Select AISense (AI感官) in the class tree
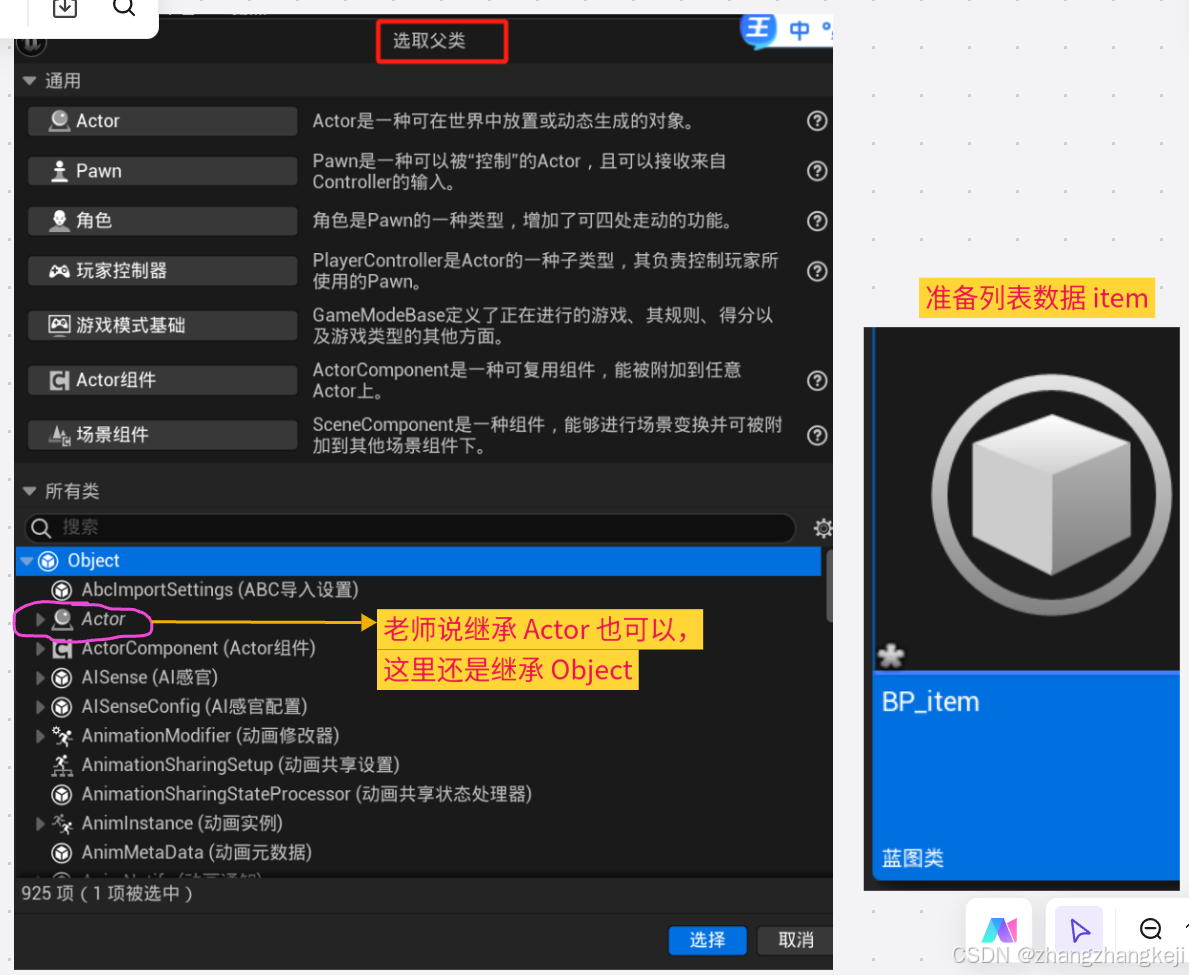 140,677
